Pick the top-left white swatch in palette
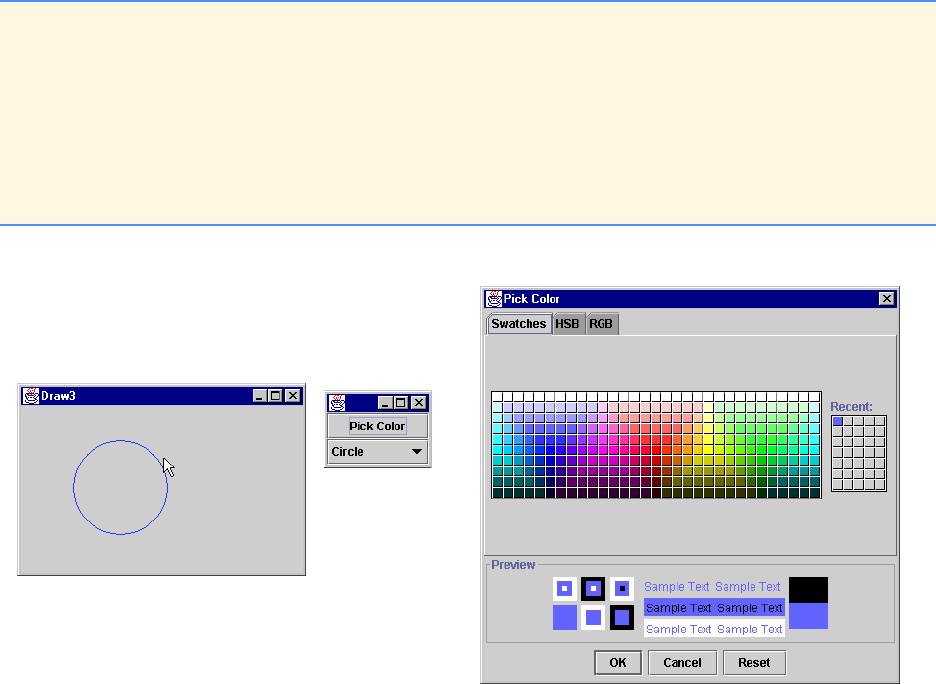The width and height of the screenshot is (936, 684). click(x=497, y=397)
